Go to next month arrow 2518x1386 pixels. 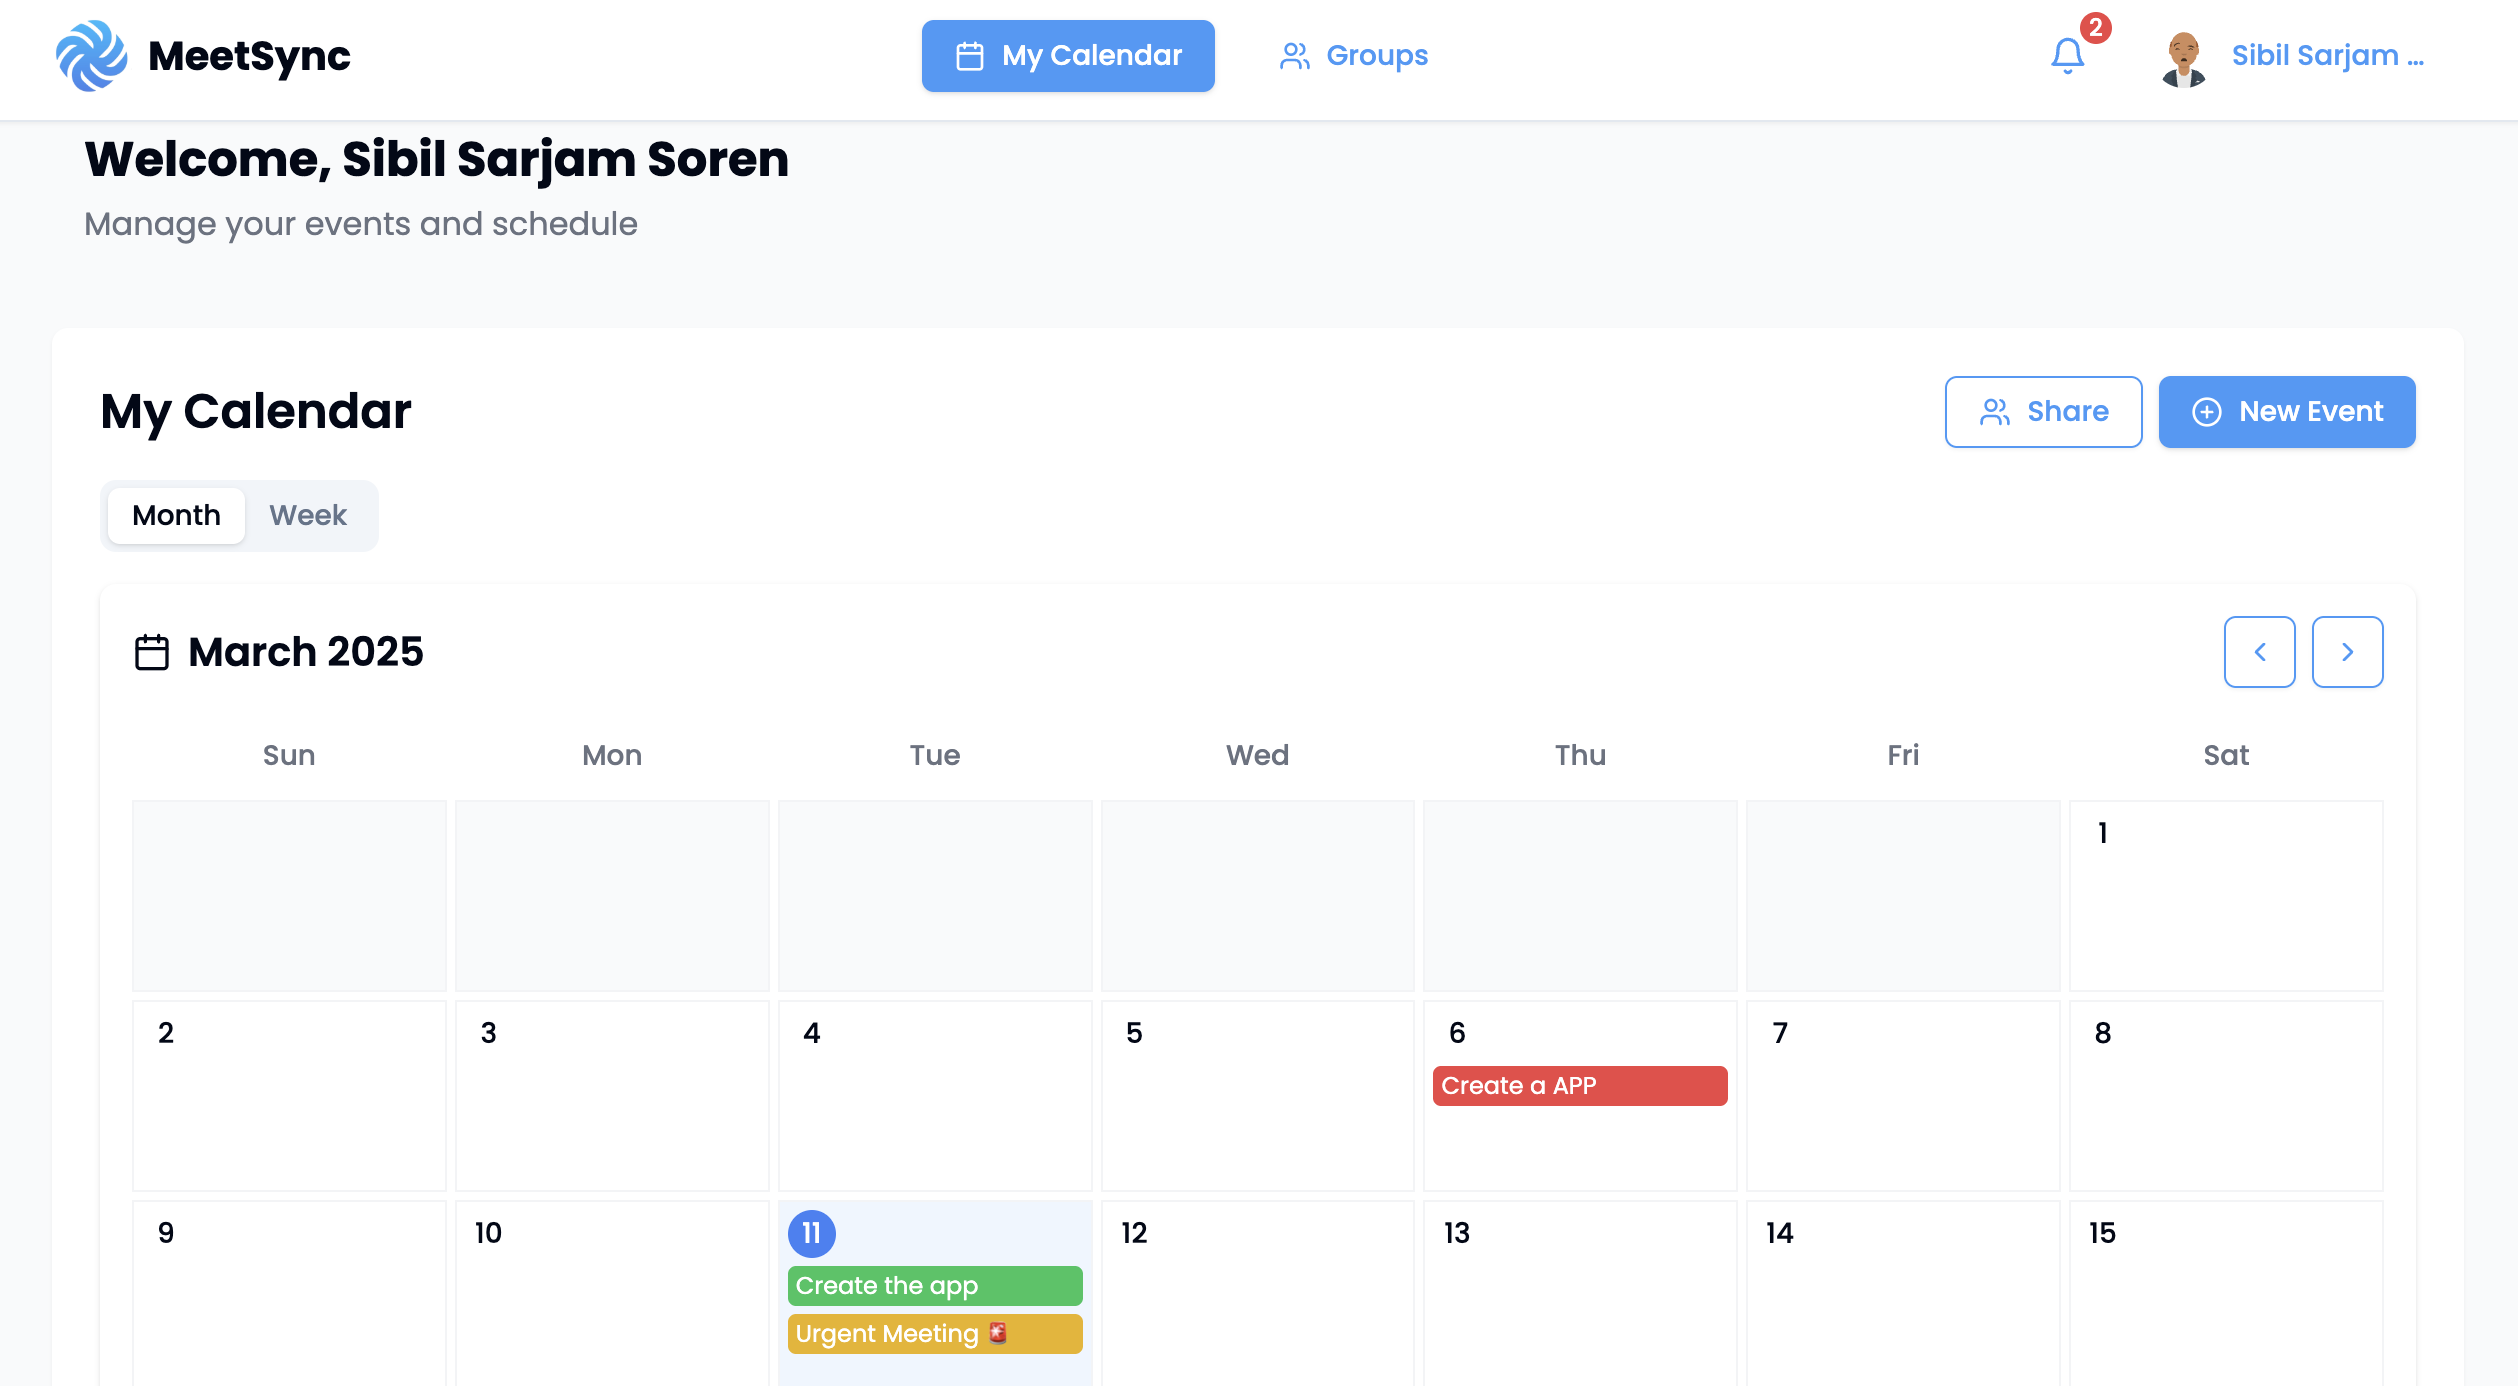[2347, 652]
